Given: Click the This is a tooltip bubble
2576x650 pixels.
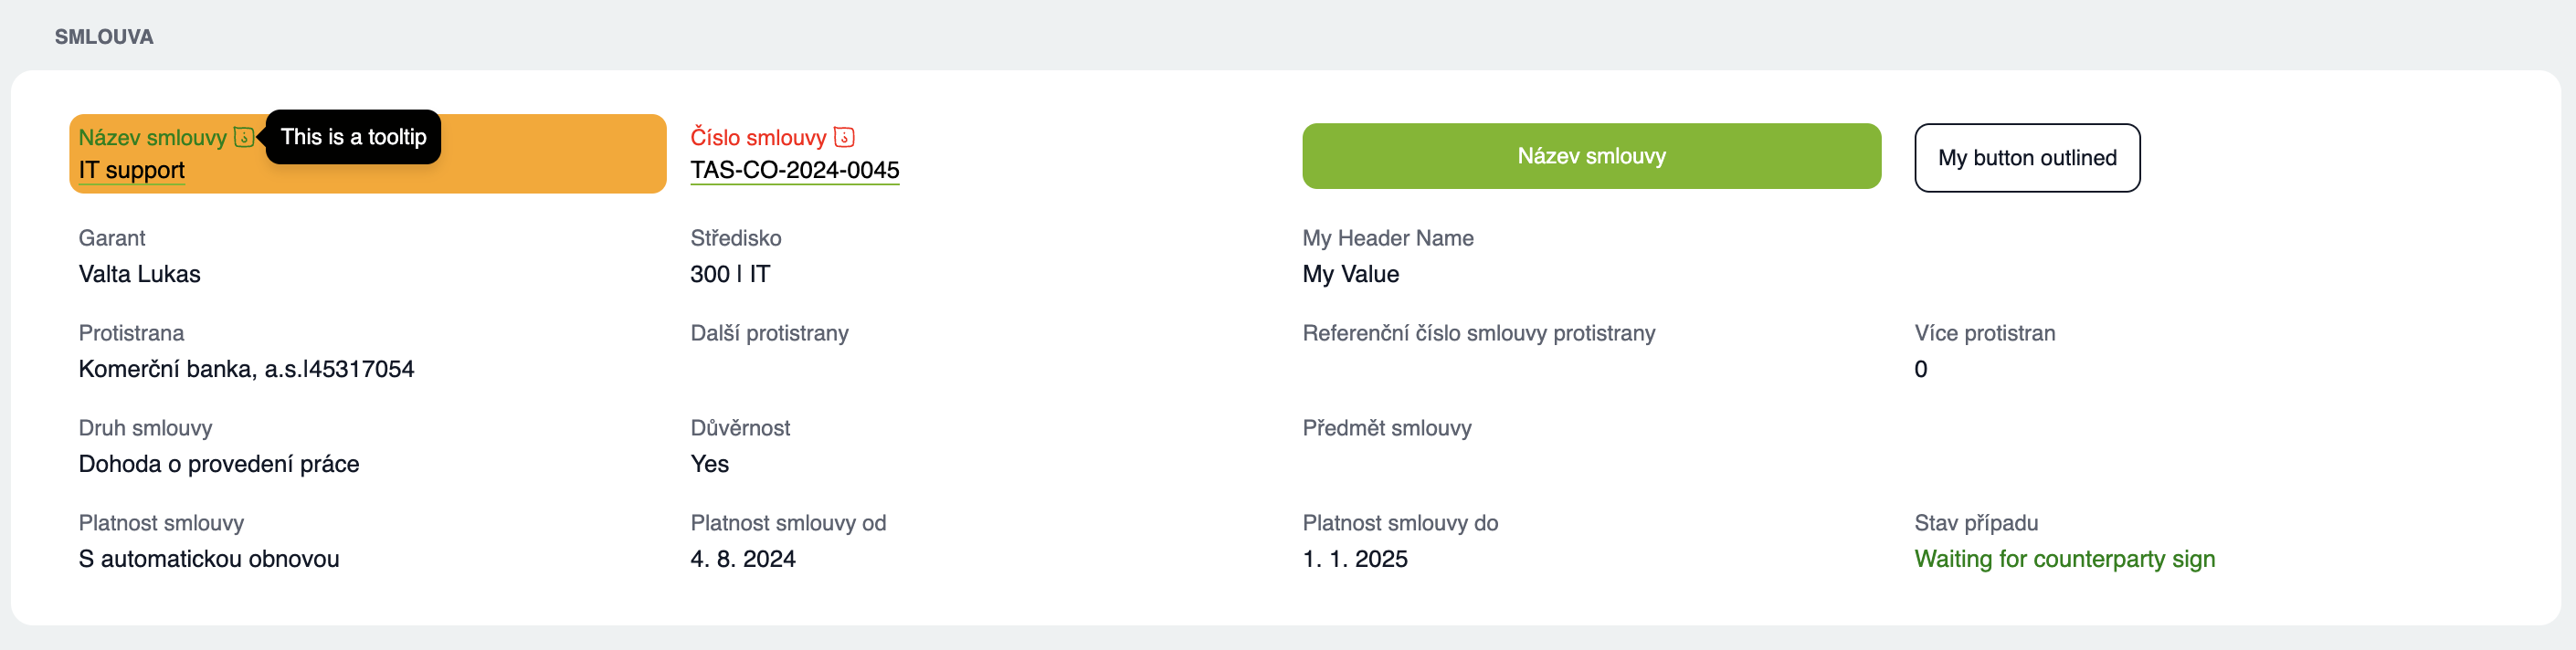Looking at the screenshot, I should click(x=353, y=137).
